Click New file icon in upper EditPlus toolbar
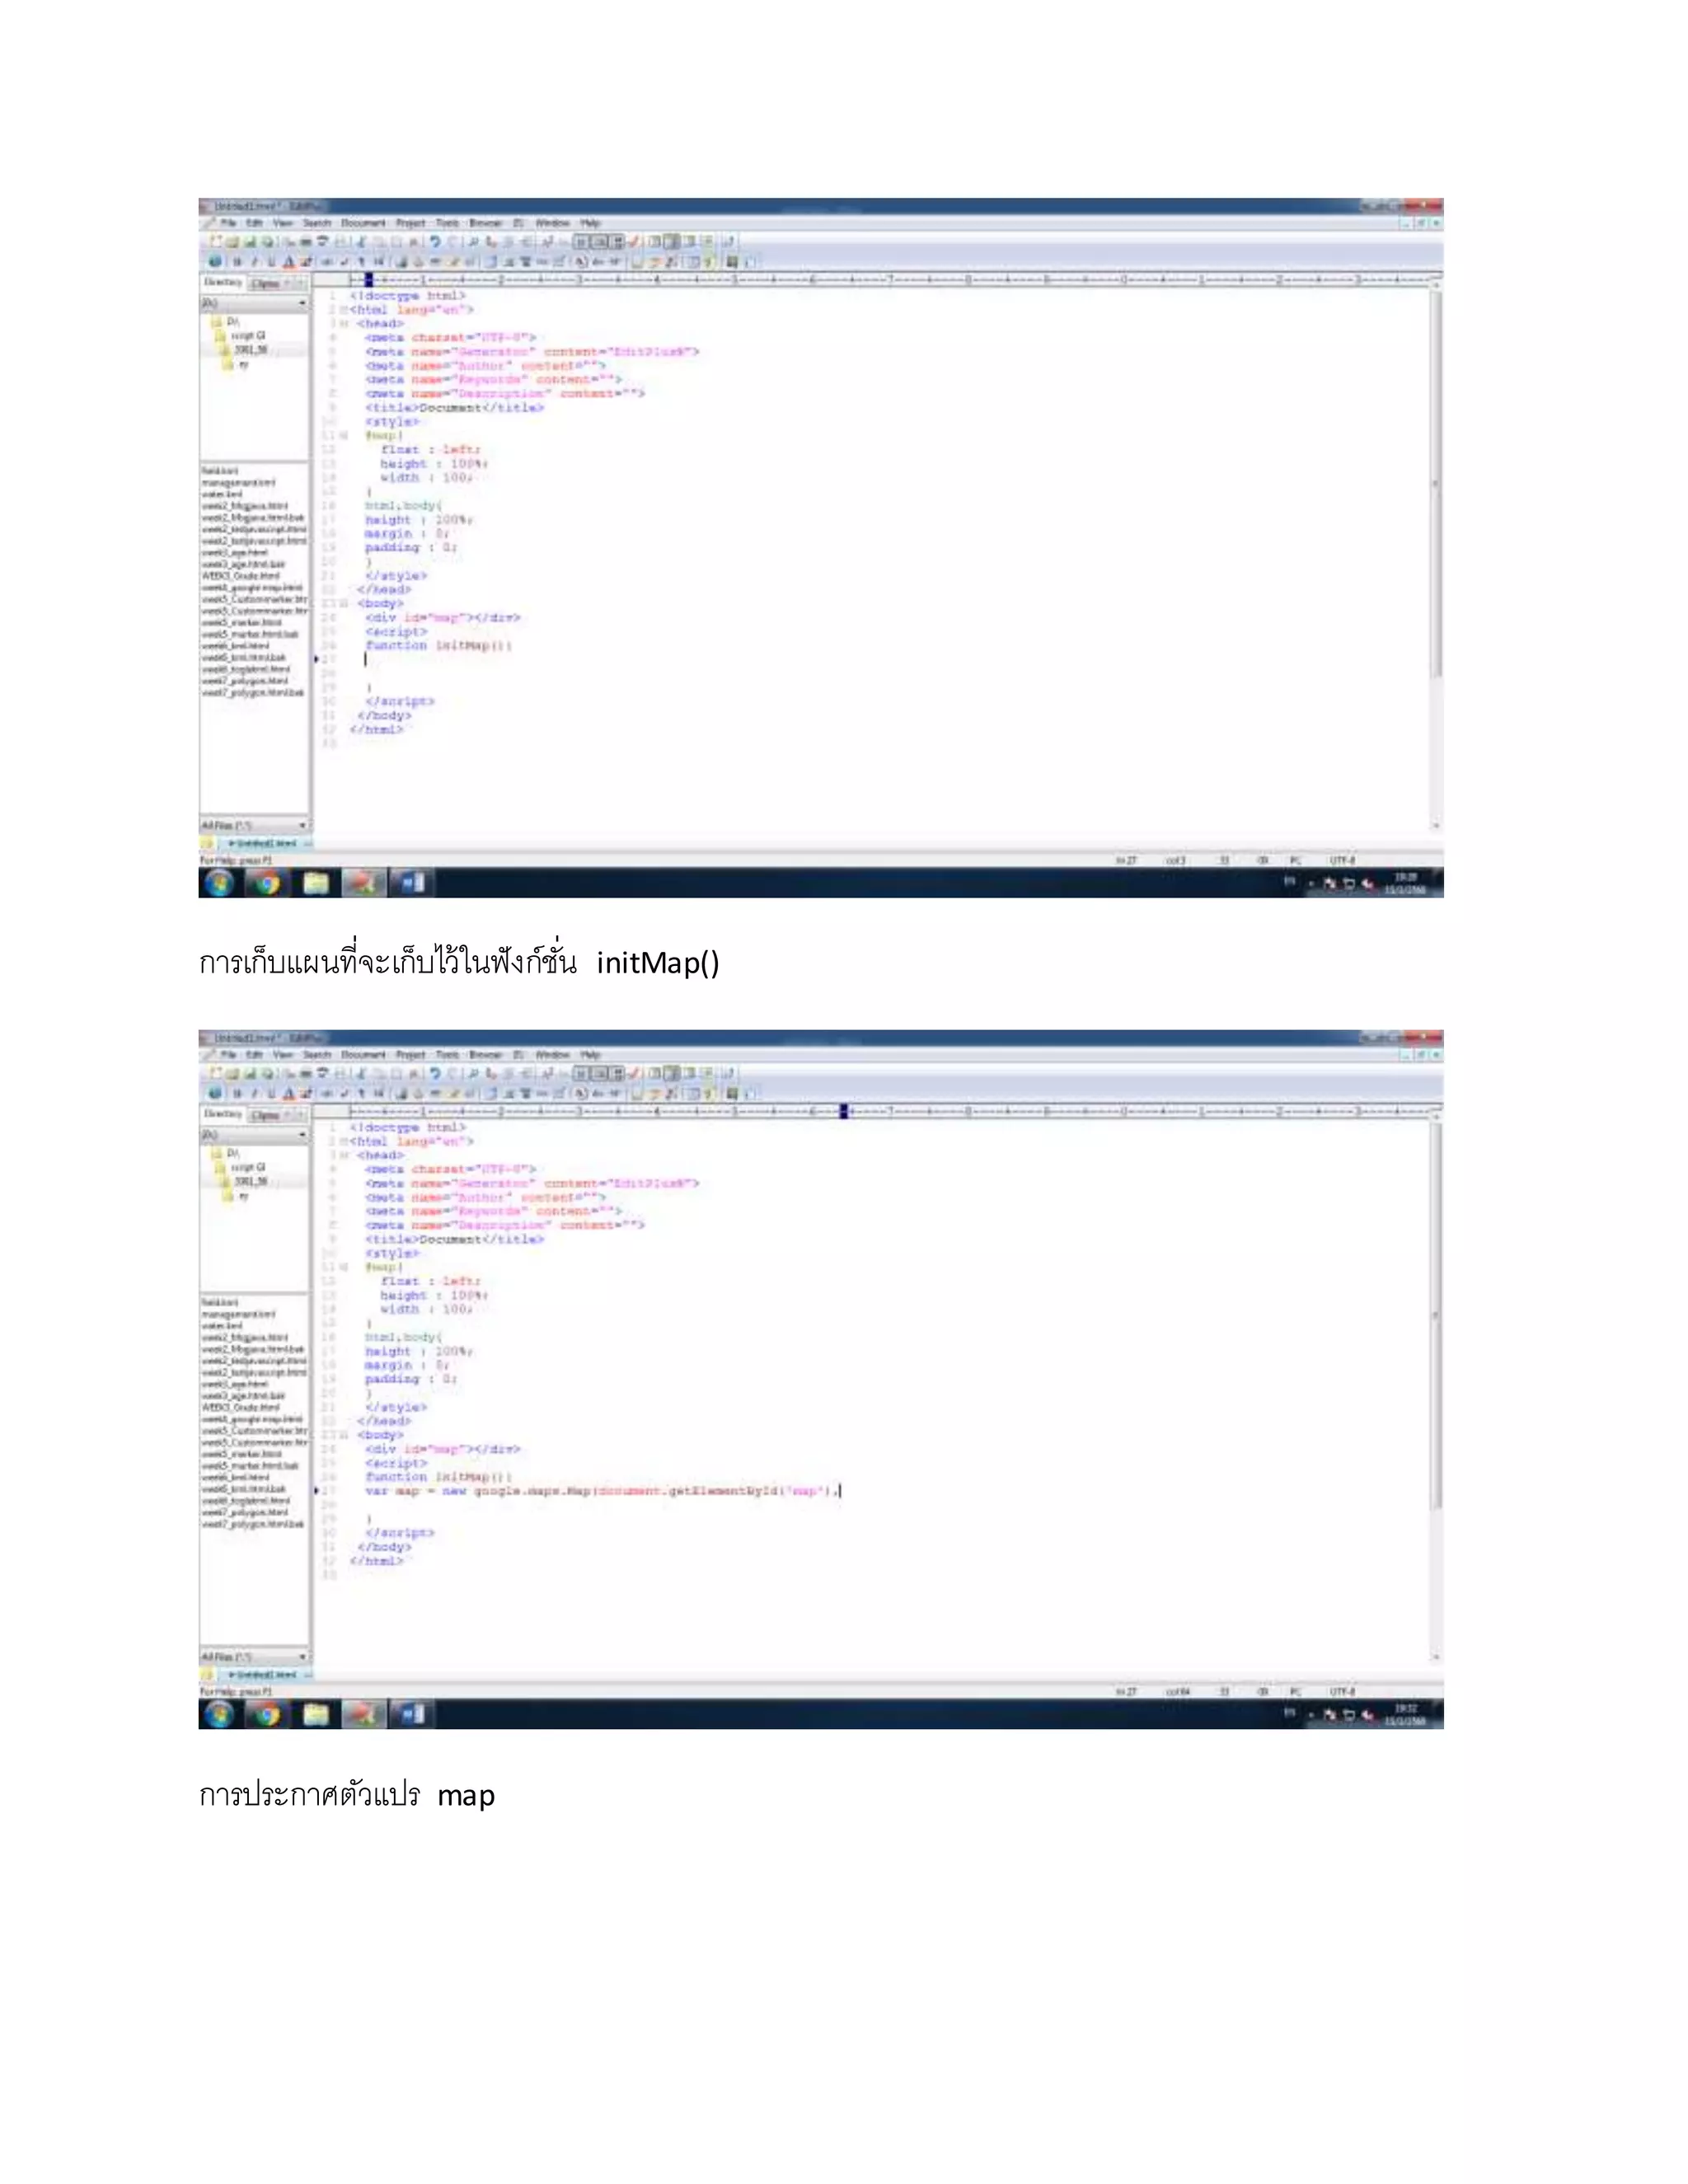The image size is (1688, 2184). click(x=215, y=241)
